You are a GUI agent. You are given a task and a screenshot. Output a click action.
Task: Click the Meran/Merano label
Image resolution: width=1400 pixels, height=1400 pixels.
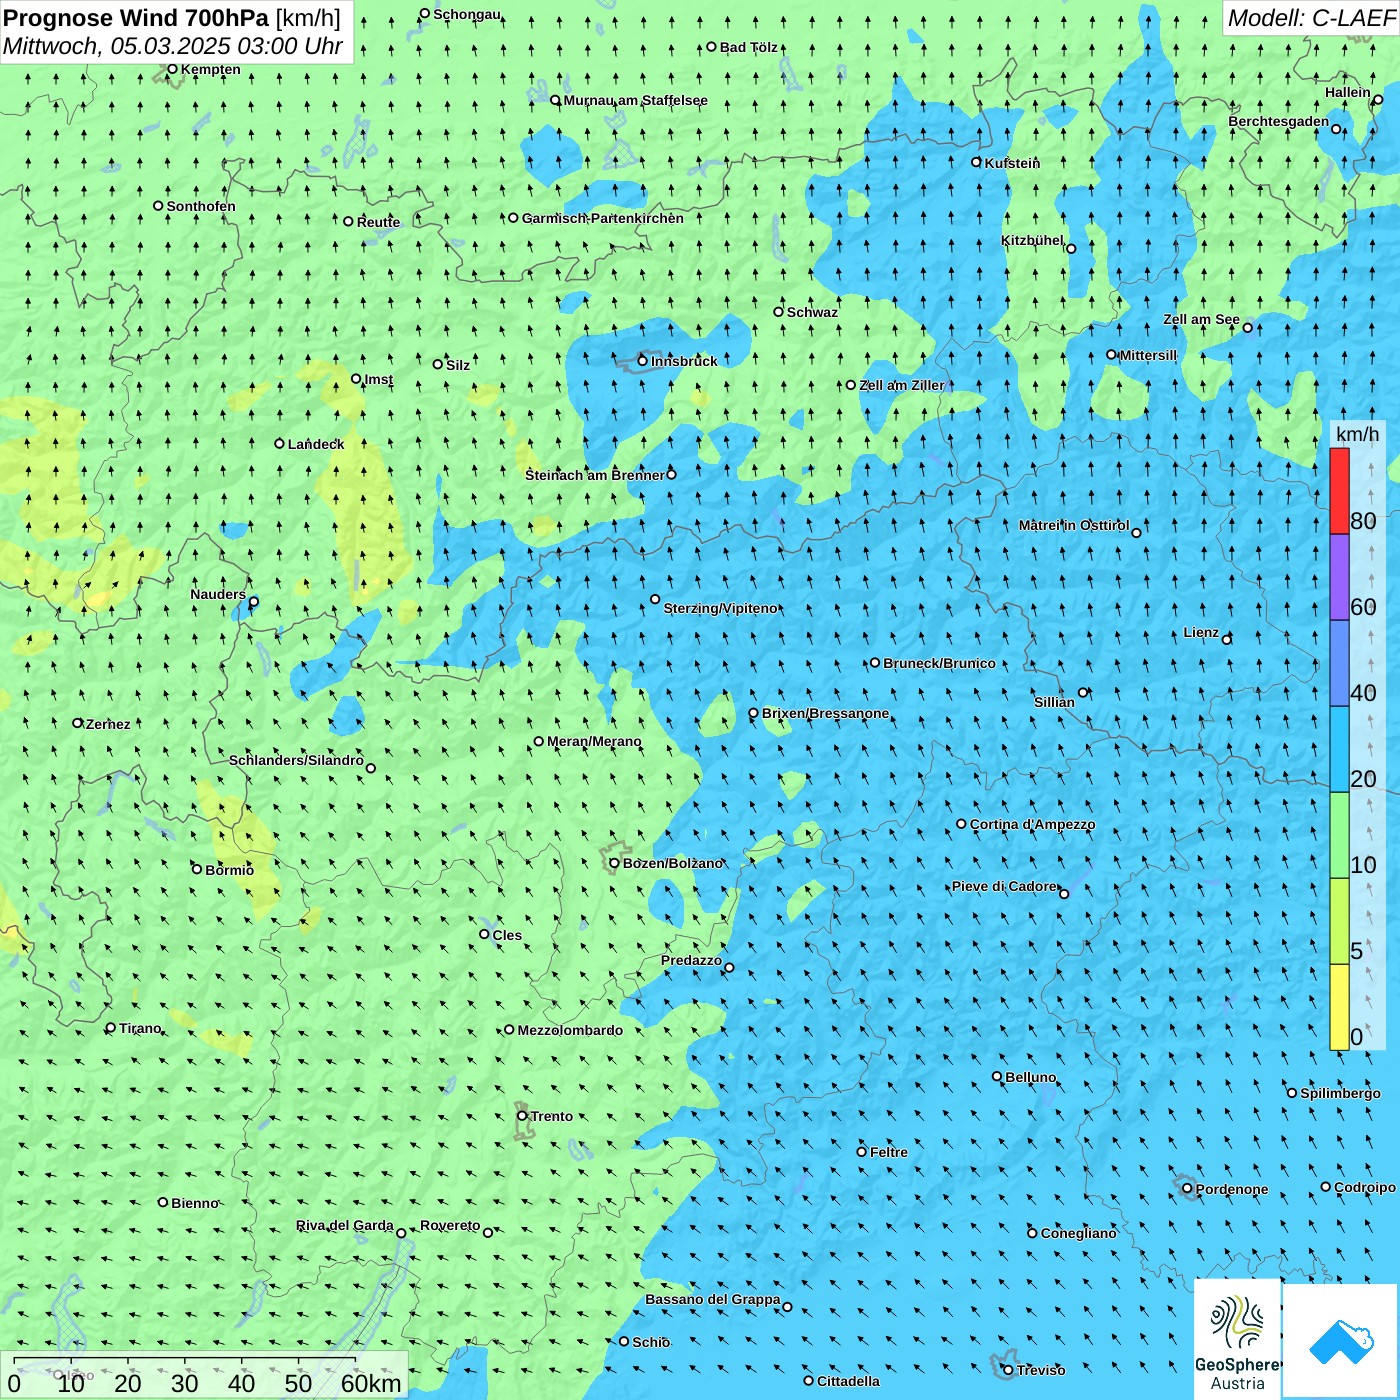tap(594, 741)
